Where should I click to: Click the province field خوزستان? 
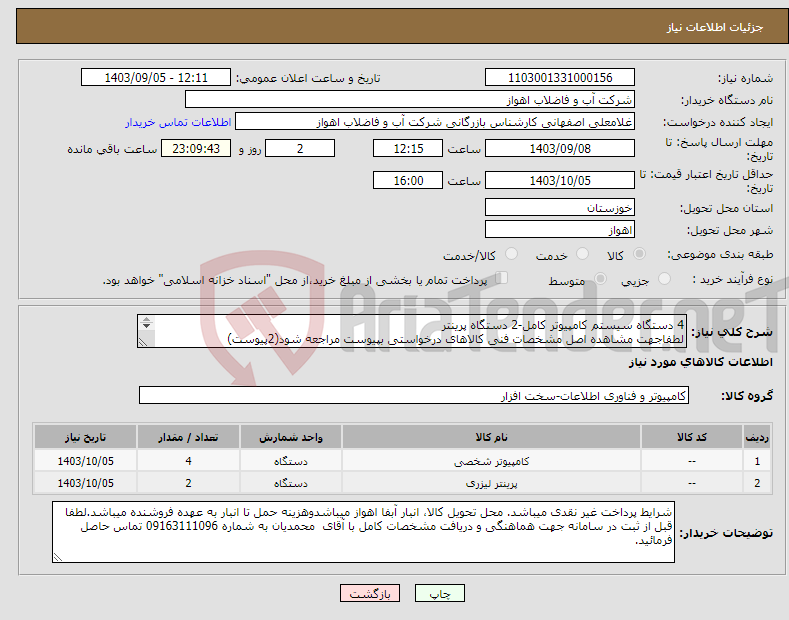pyautogui.click(x=560, y=207)
